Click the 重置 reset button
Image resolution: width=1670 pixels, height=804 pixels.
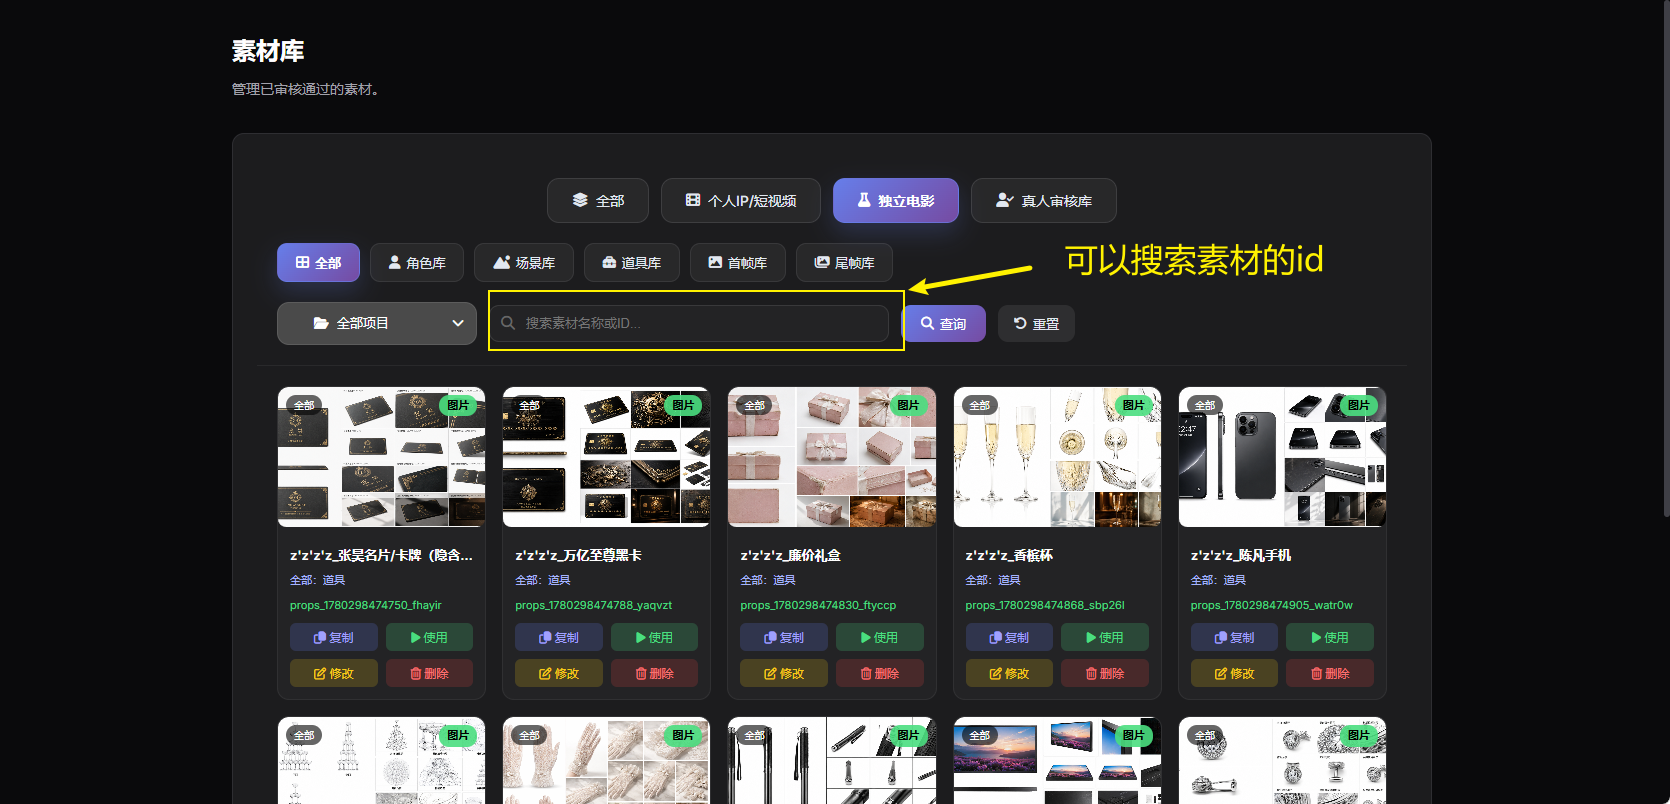click(1036, 324)
